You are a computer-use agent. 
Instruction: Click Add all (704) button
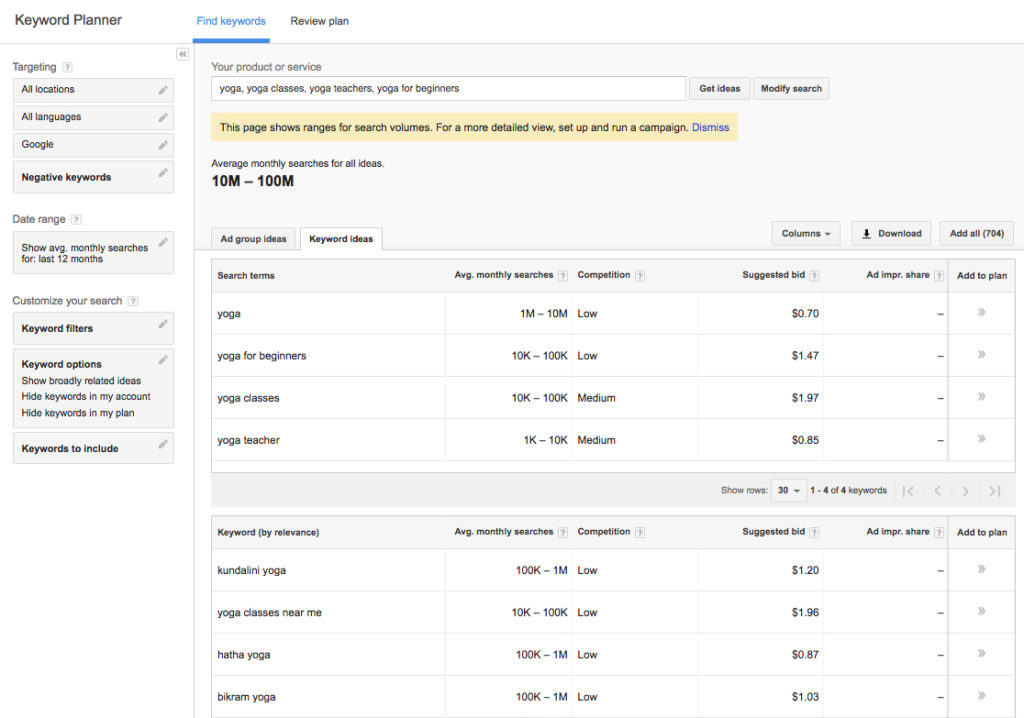(976, 234)
